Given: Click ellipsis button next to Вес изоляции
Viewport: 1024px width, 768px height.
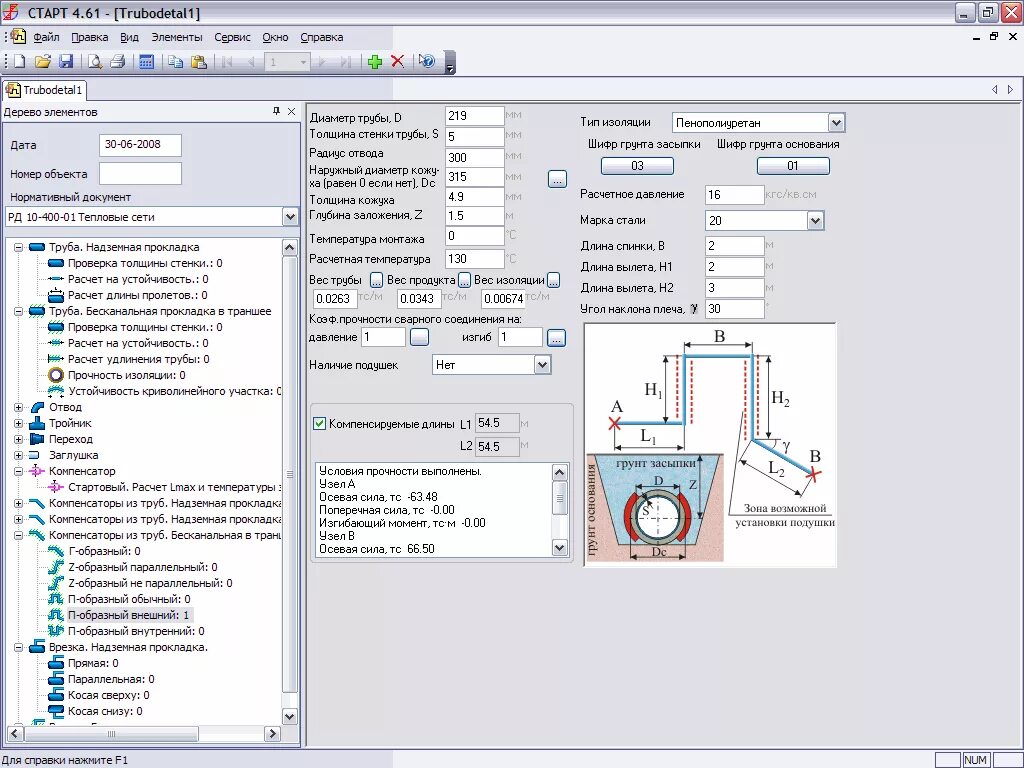Looking at the screenshot, I should tap(553, 280).
